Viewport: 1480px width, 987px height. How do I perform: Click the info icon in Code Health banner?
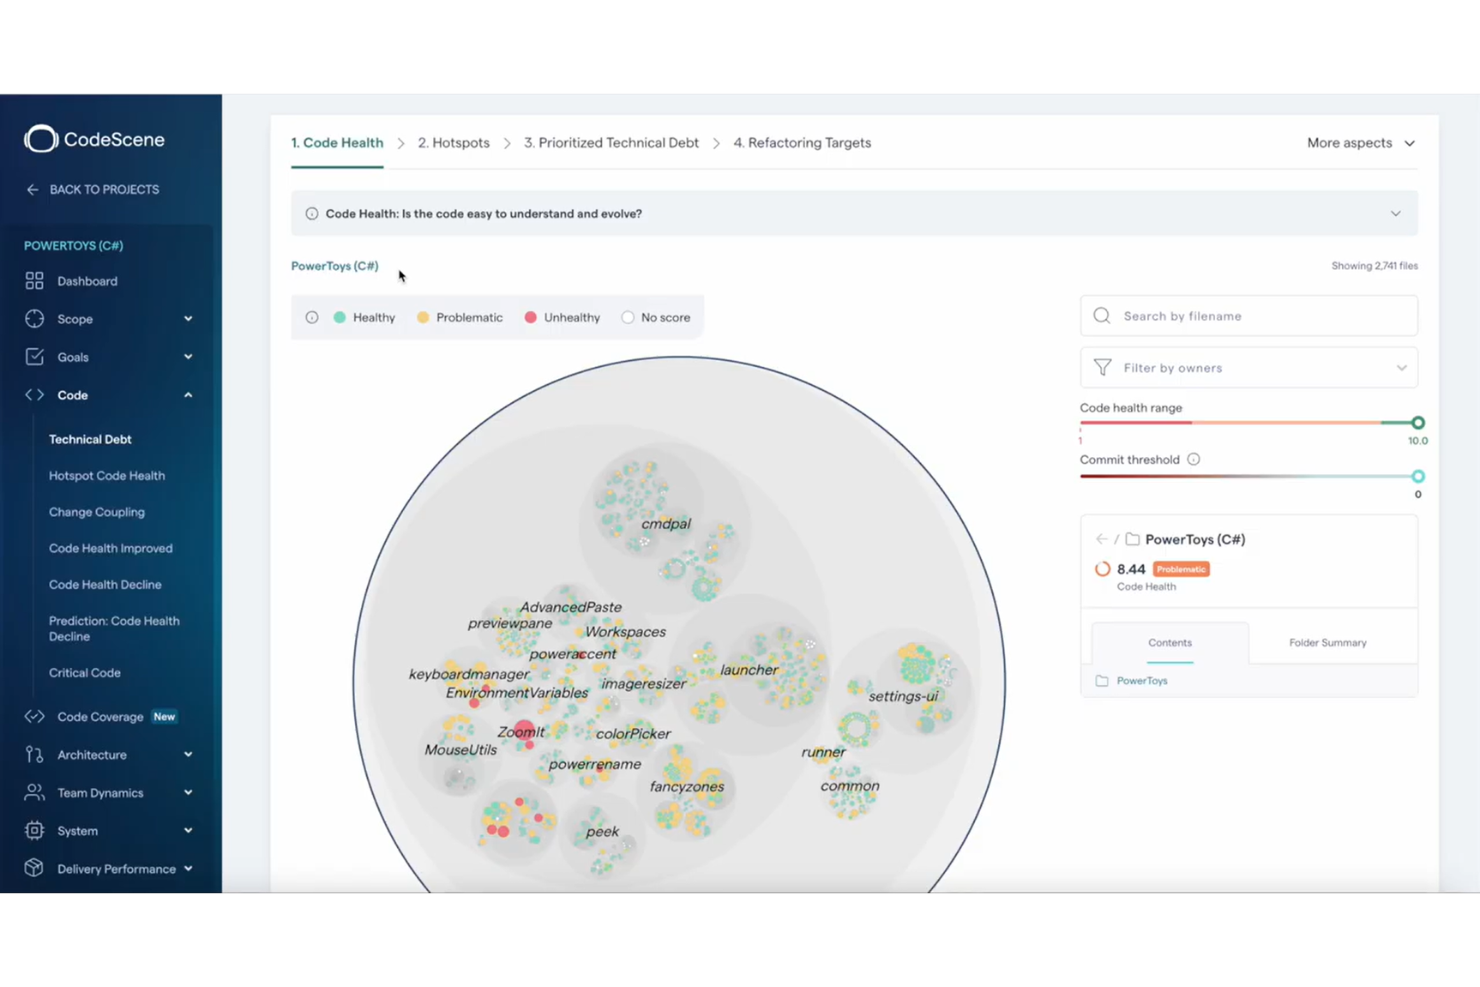[x=312, y=214]
